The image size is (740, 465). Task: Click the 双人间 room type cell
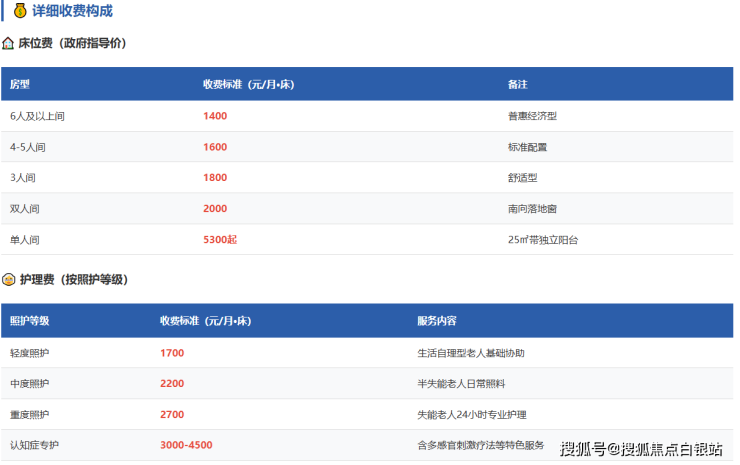(25, 209)
